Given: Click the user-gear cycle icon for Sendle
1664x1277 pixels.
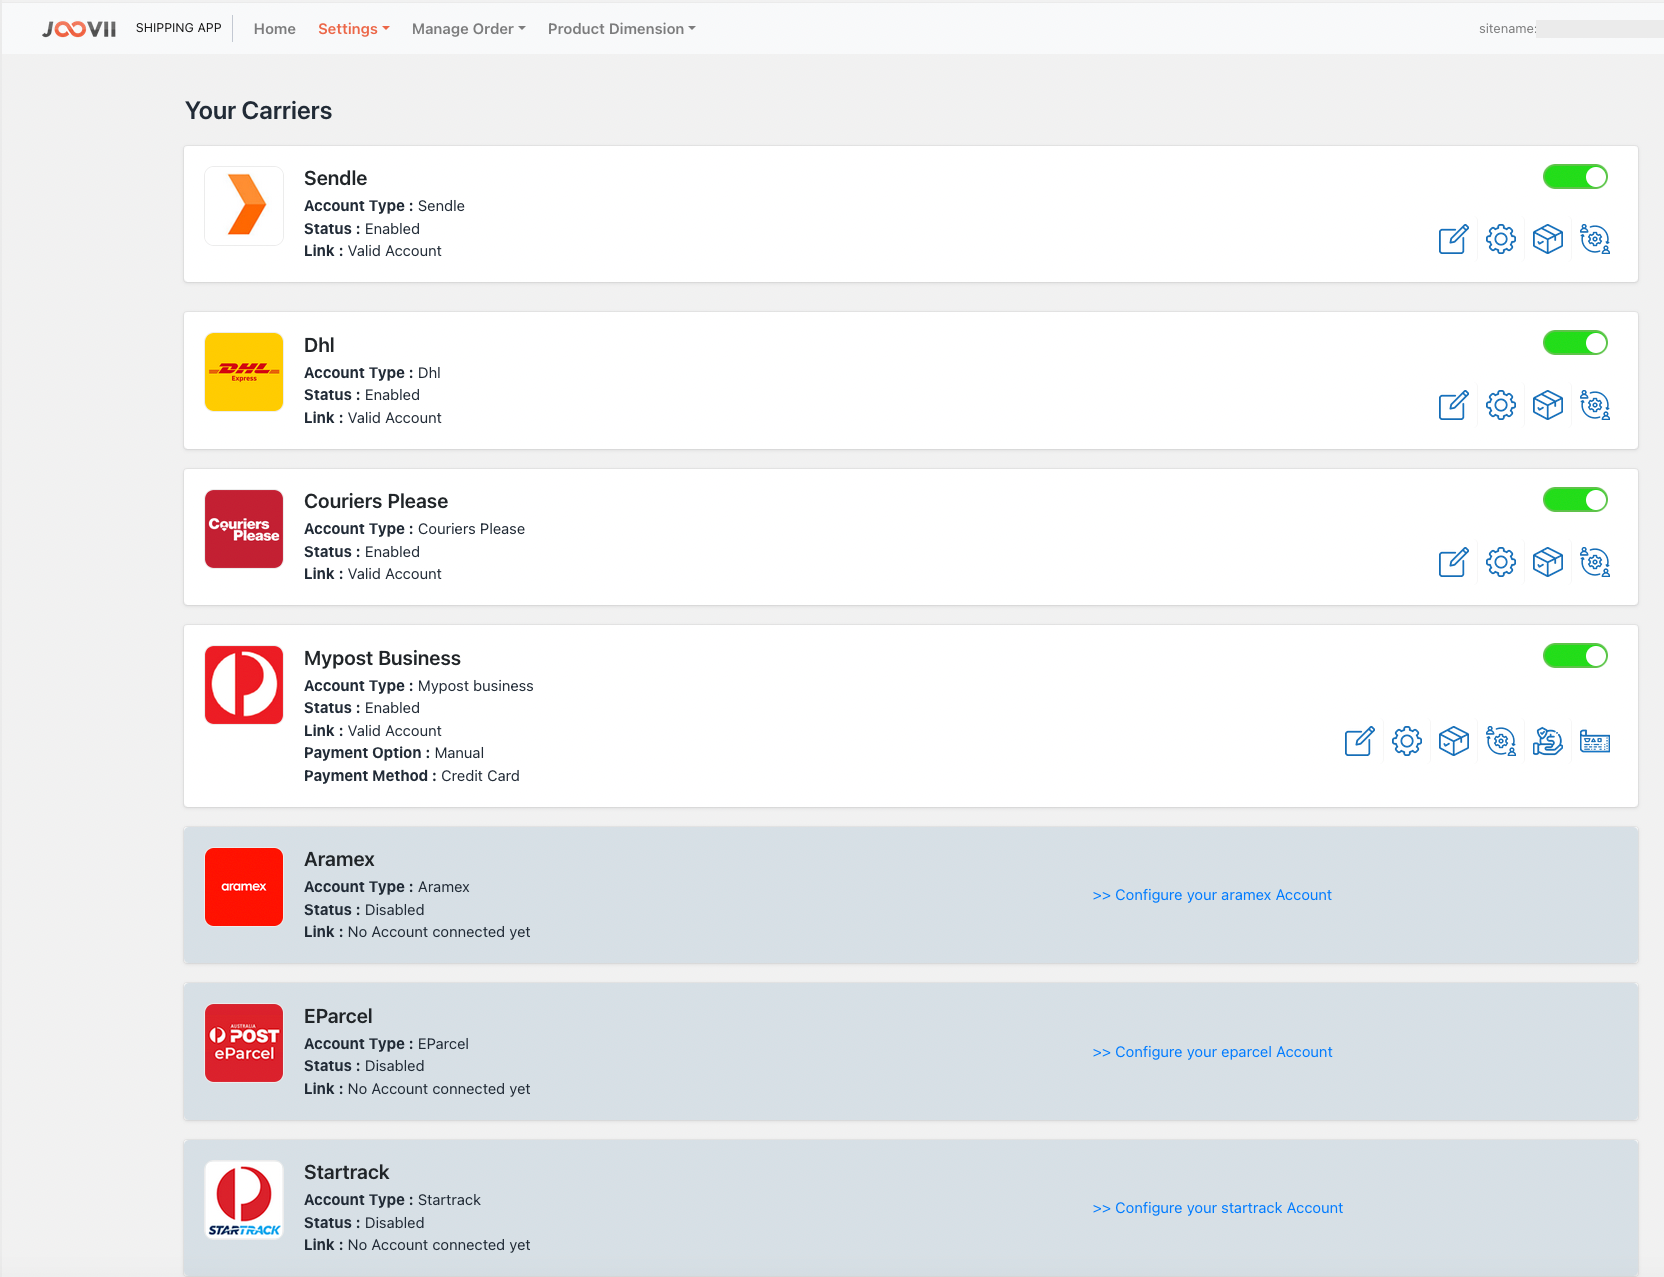Looking at the screenshot, I should [1594, 240].
